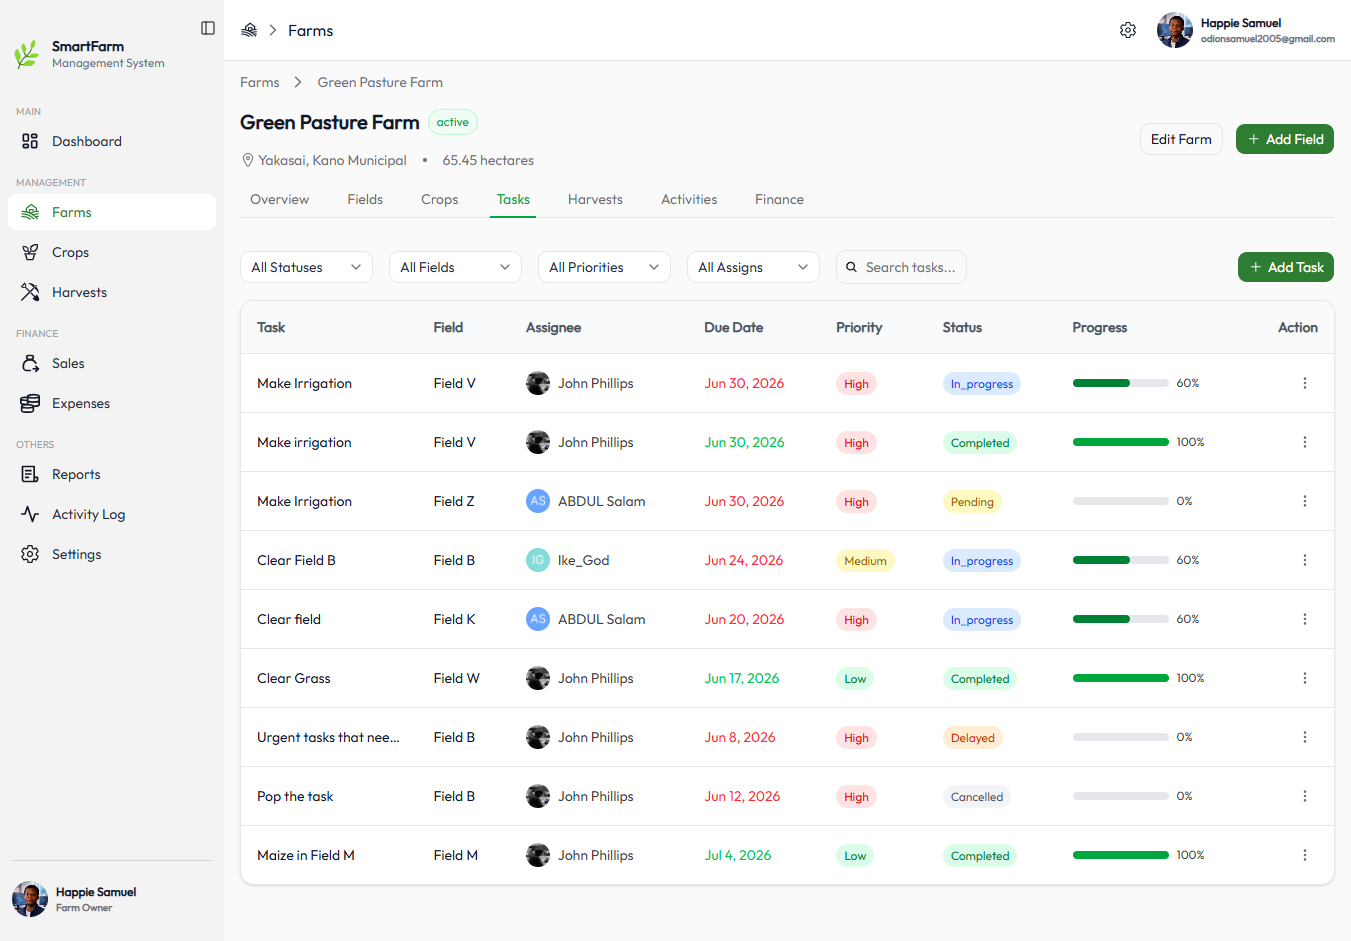The width and height of the screenshot is (1351, 941).
Task: Open the All Statuses dropdown
Action: 306,267
